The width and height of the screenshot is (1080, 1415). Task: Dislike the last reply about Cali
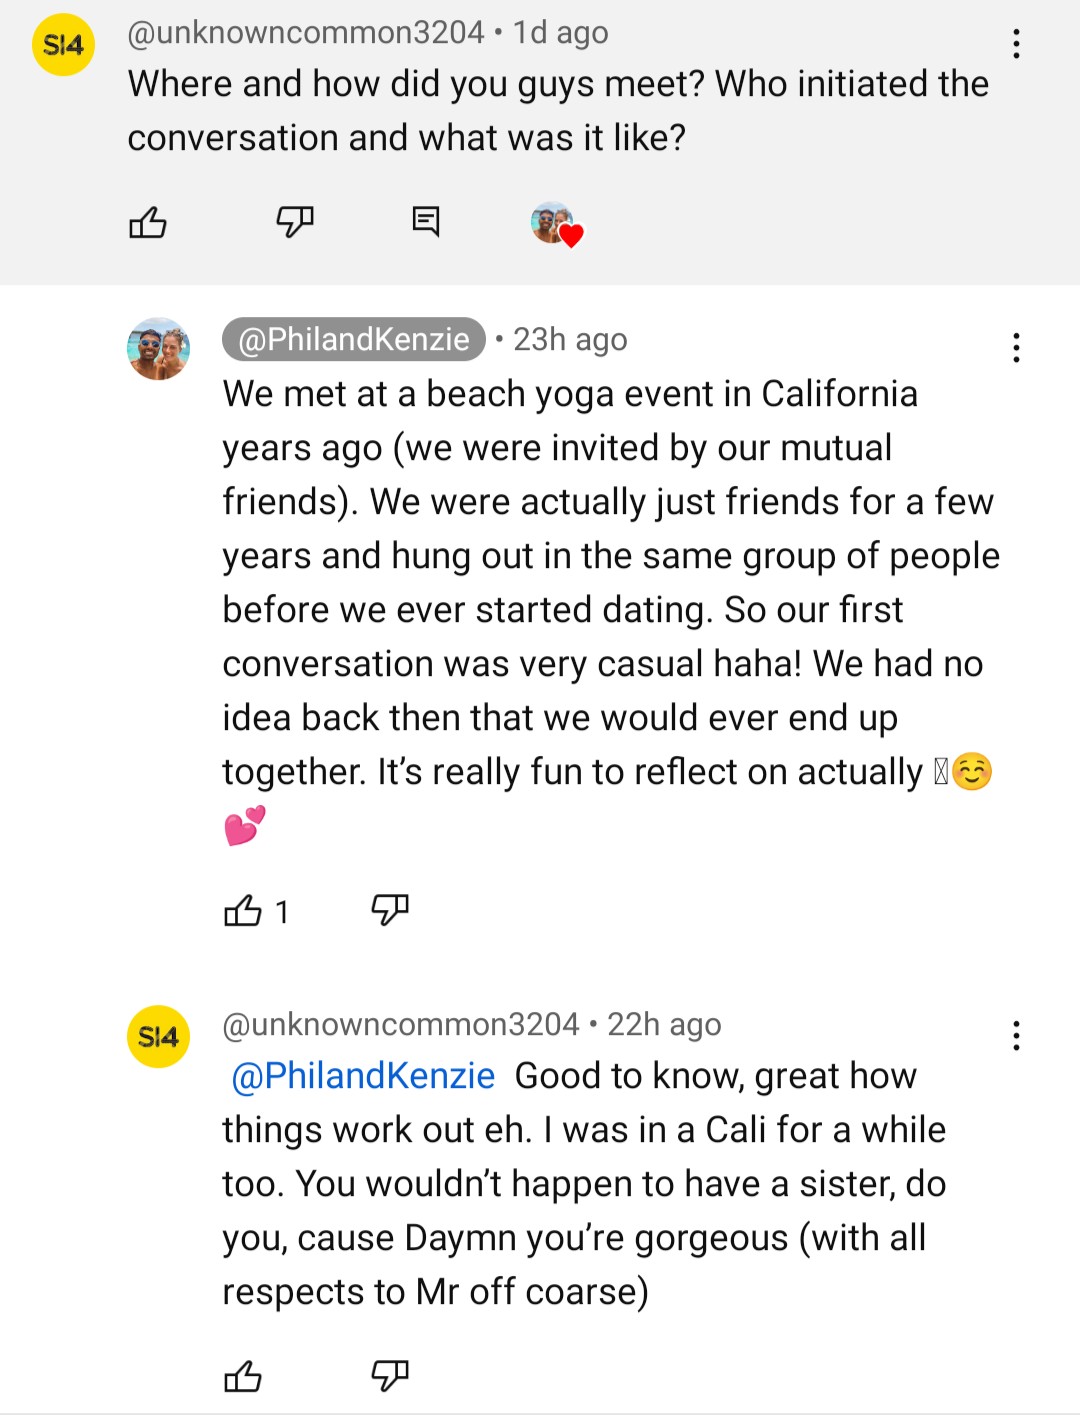[390, 1377]
